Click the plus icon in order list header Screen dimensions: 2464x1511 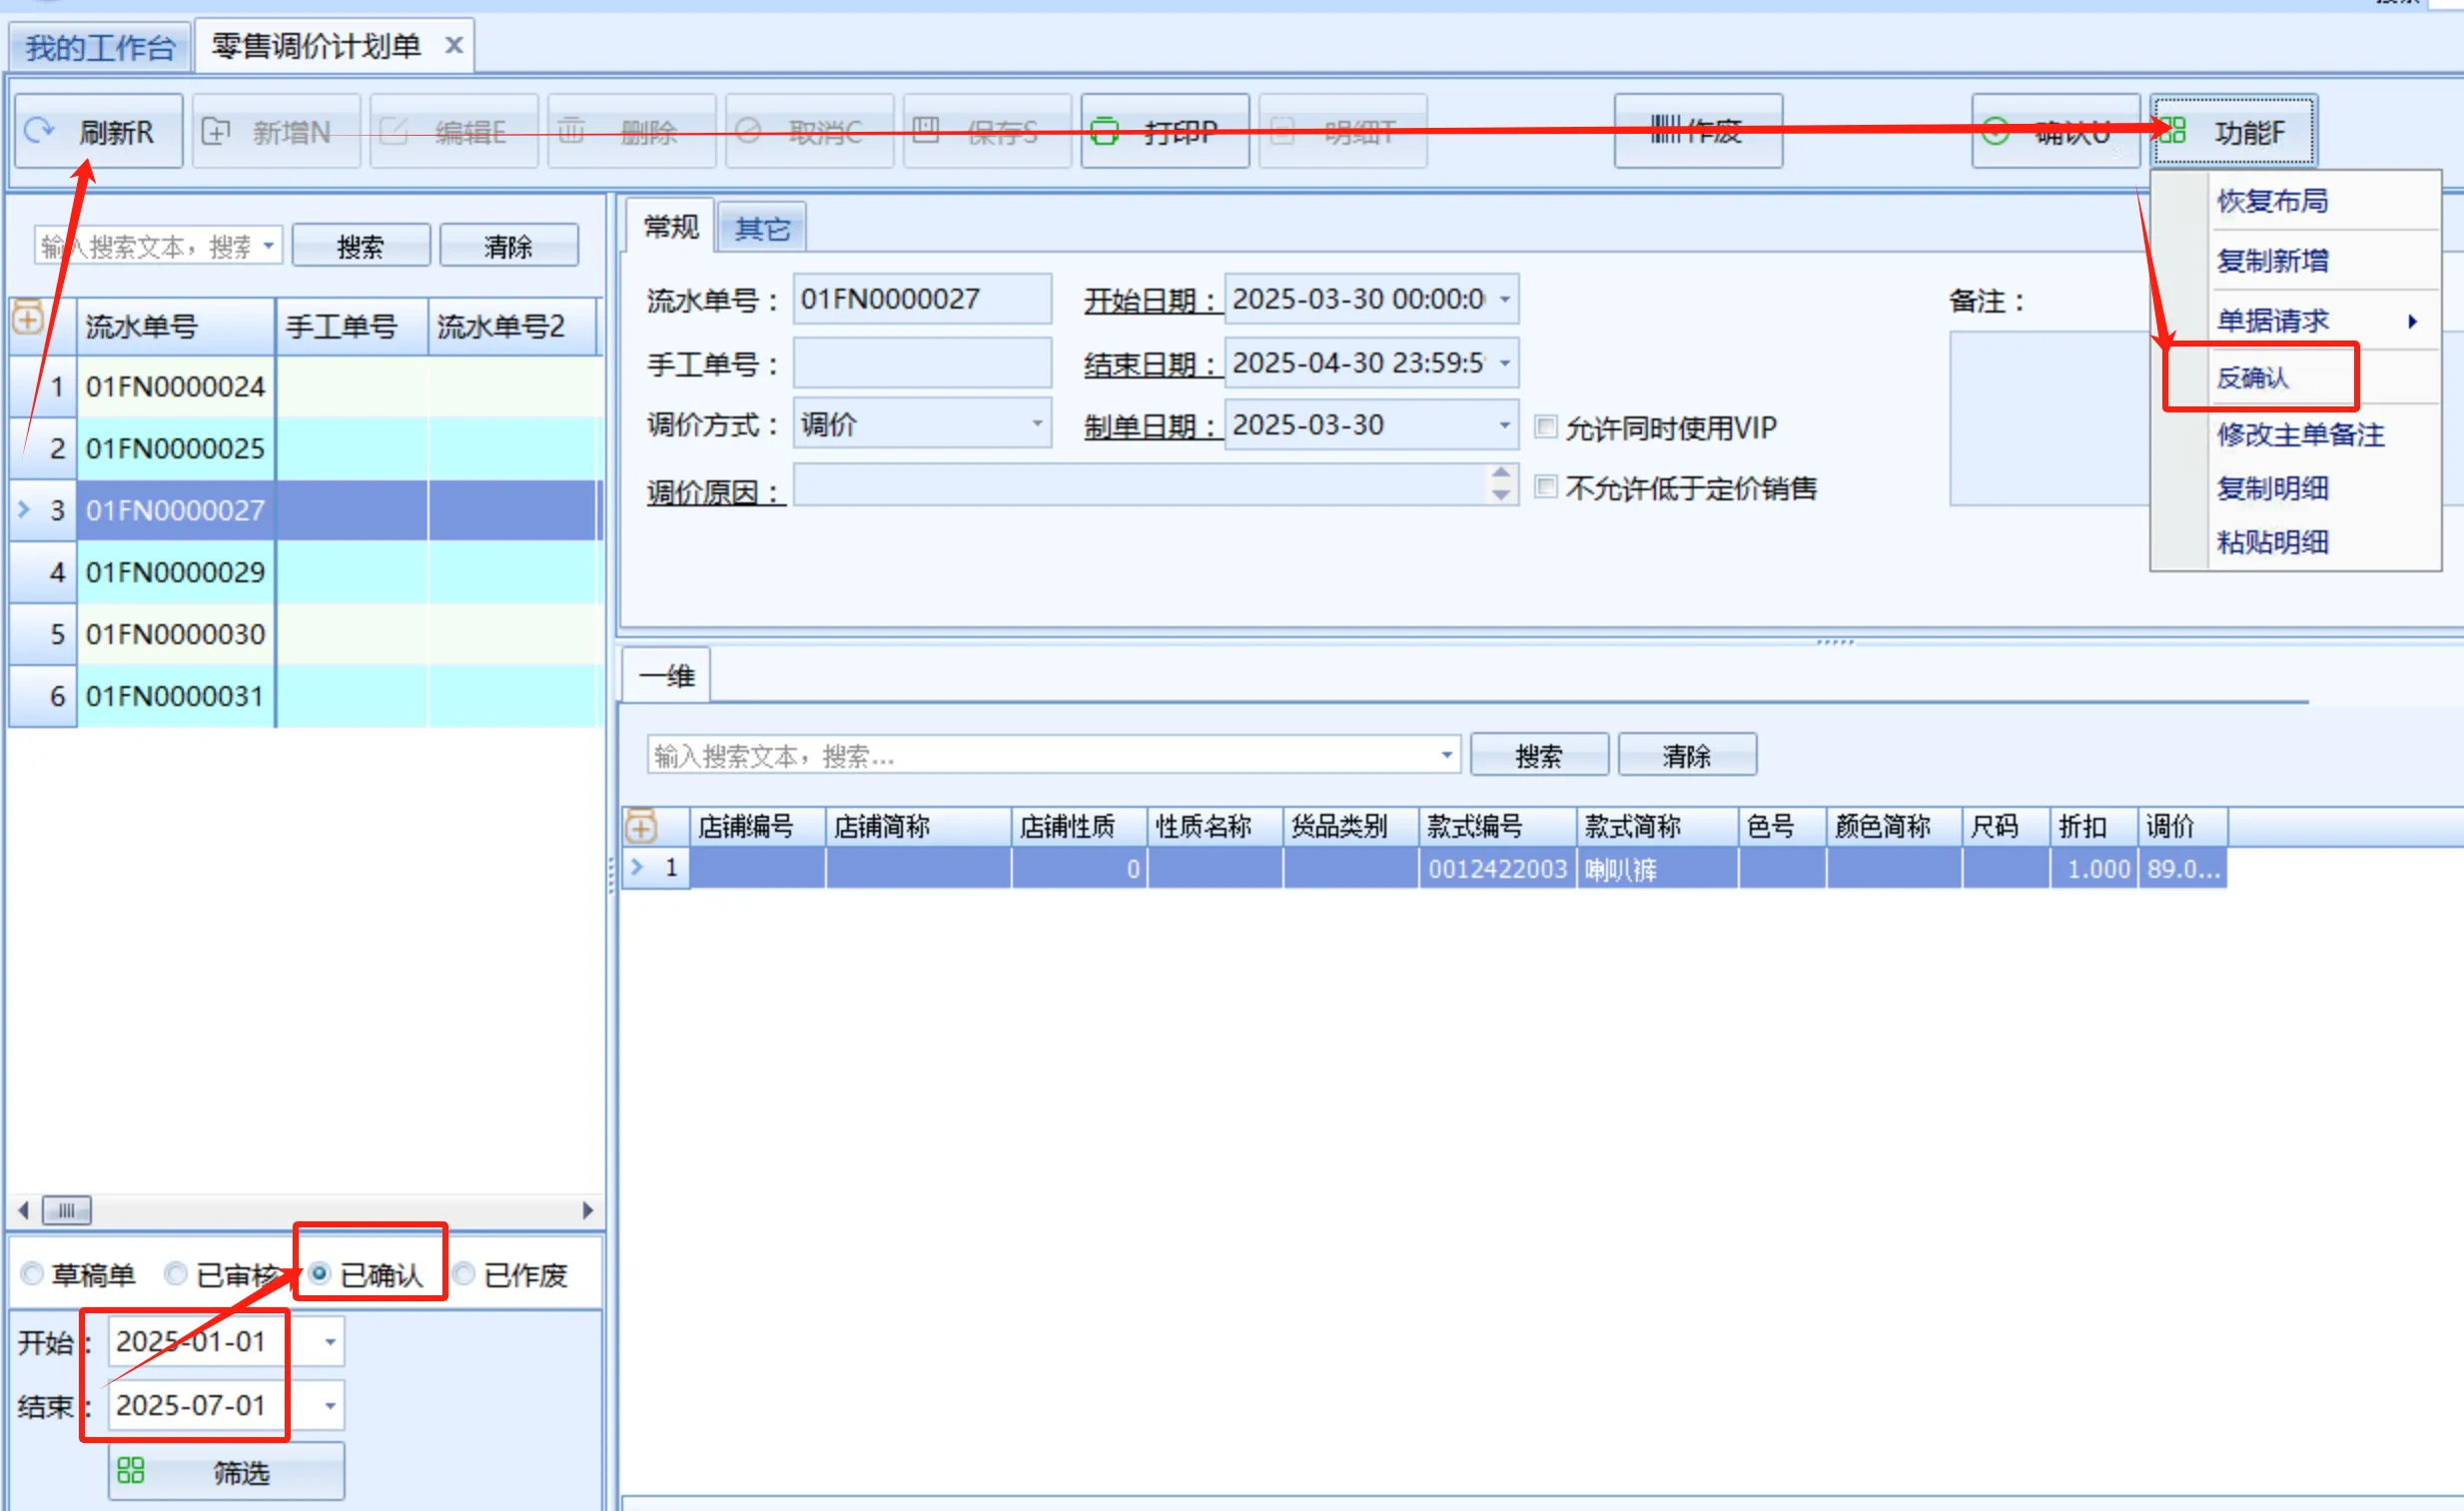click(28, 320)
